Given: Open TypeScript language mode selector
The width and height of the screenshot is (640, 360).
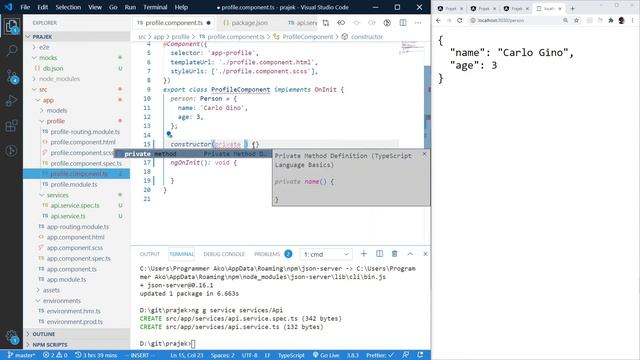Looking at the screenshot, I should point(291,355).
